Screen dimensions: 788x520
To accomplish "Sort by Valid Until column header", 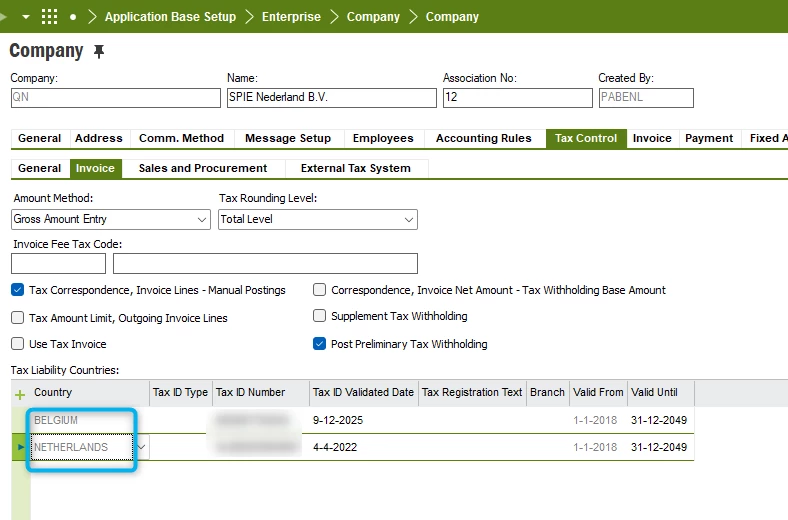I will click(661, 392).
